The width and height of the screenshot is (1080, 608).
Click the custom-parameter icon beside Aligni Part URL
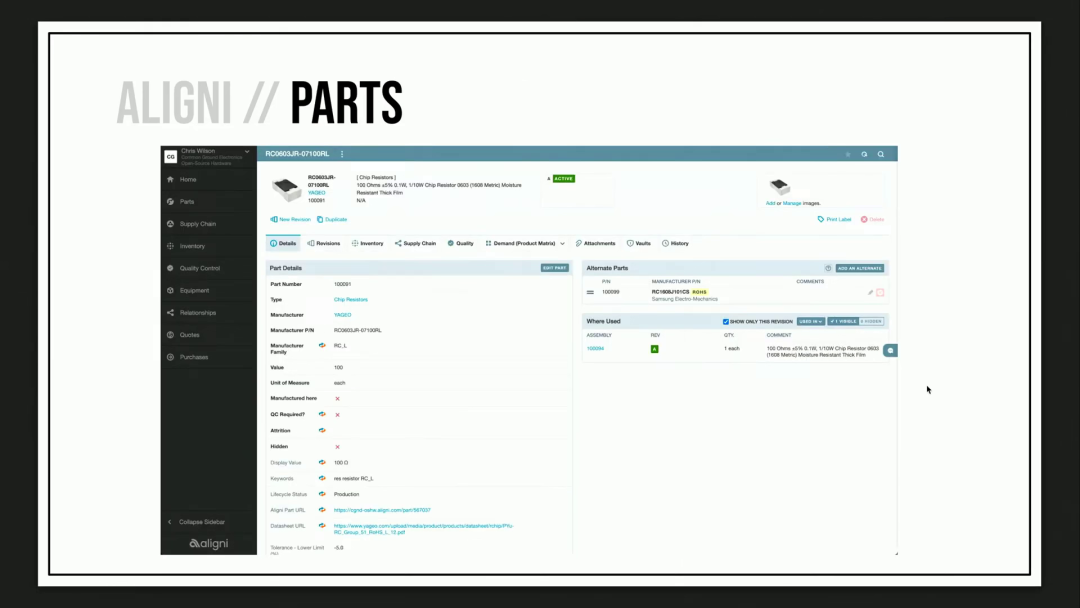pos(322,510)
